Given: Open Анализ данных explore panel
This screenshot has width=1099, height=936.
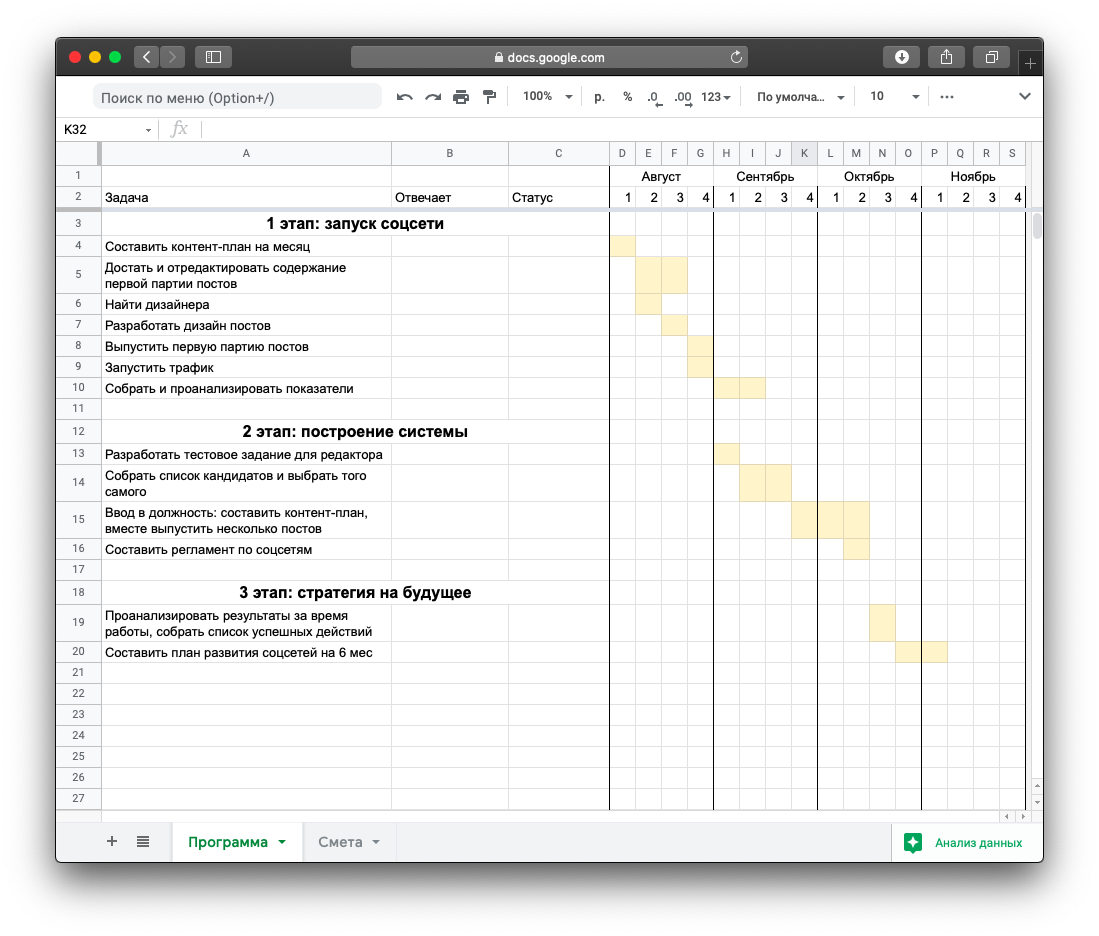Looking at the screenshot, I should click(966, 843).
